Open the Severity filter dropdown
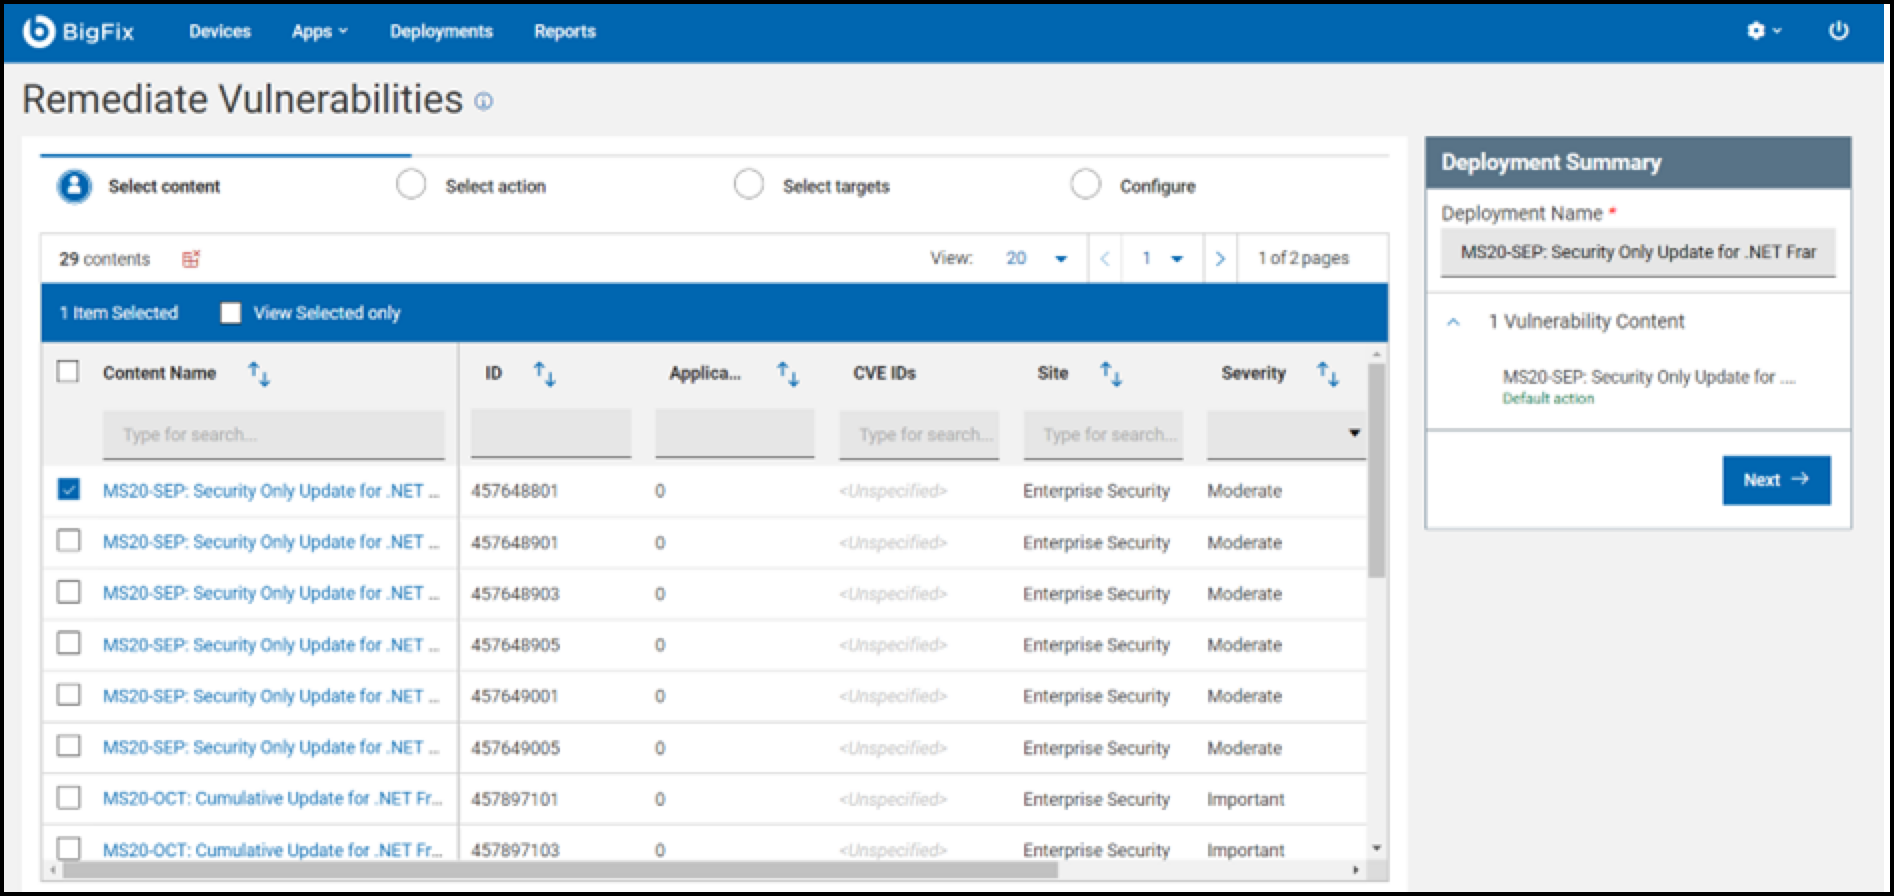Image resolution: width=1894 pixels, height=896 pixels. coord(1286,434)
